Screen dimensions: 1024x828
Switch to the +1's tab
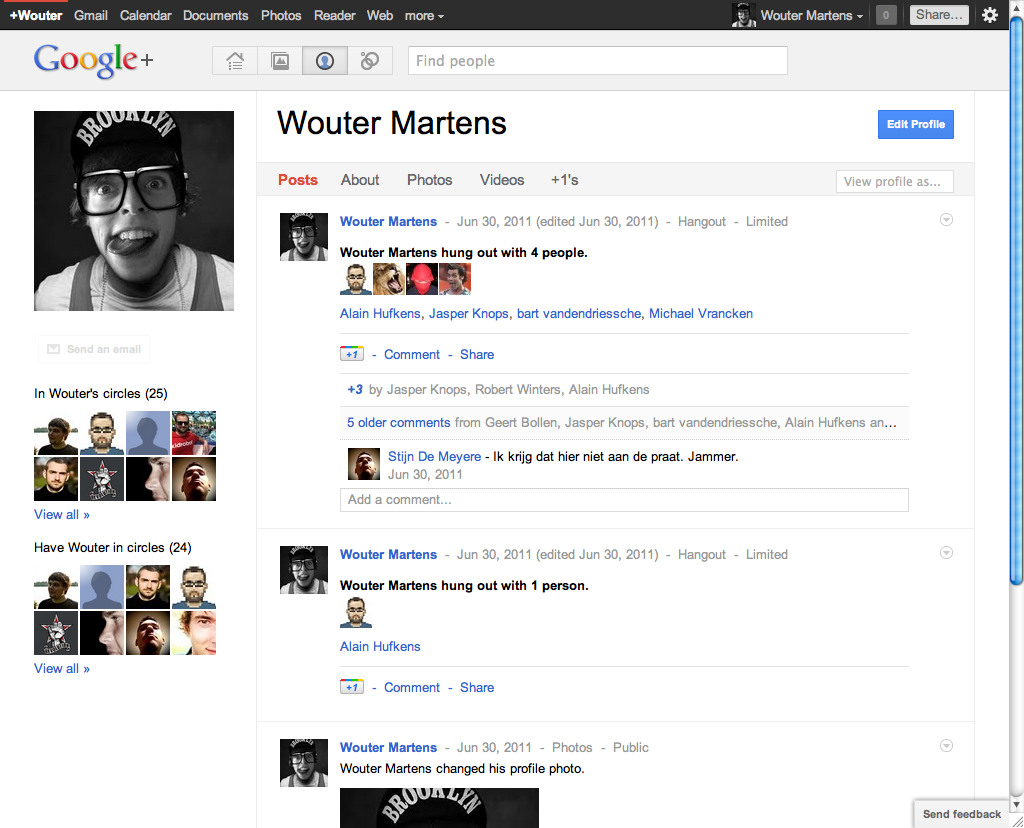564,180
